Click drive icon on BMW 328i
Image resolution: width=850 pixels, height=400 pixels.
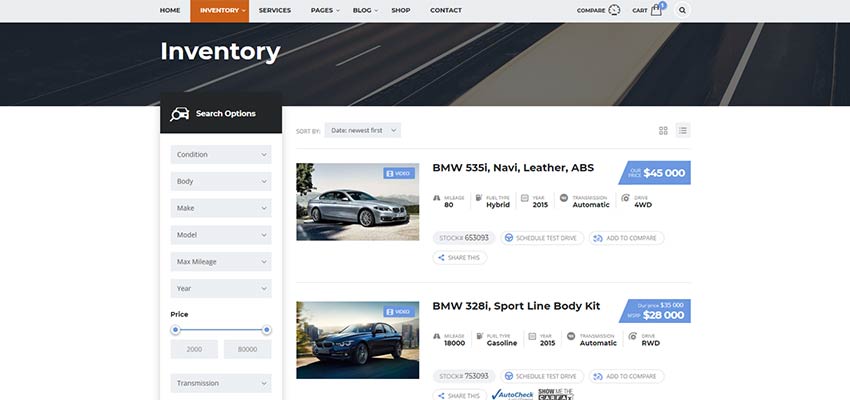[x=633, y=337]
